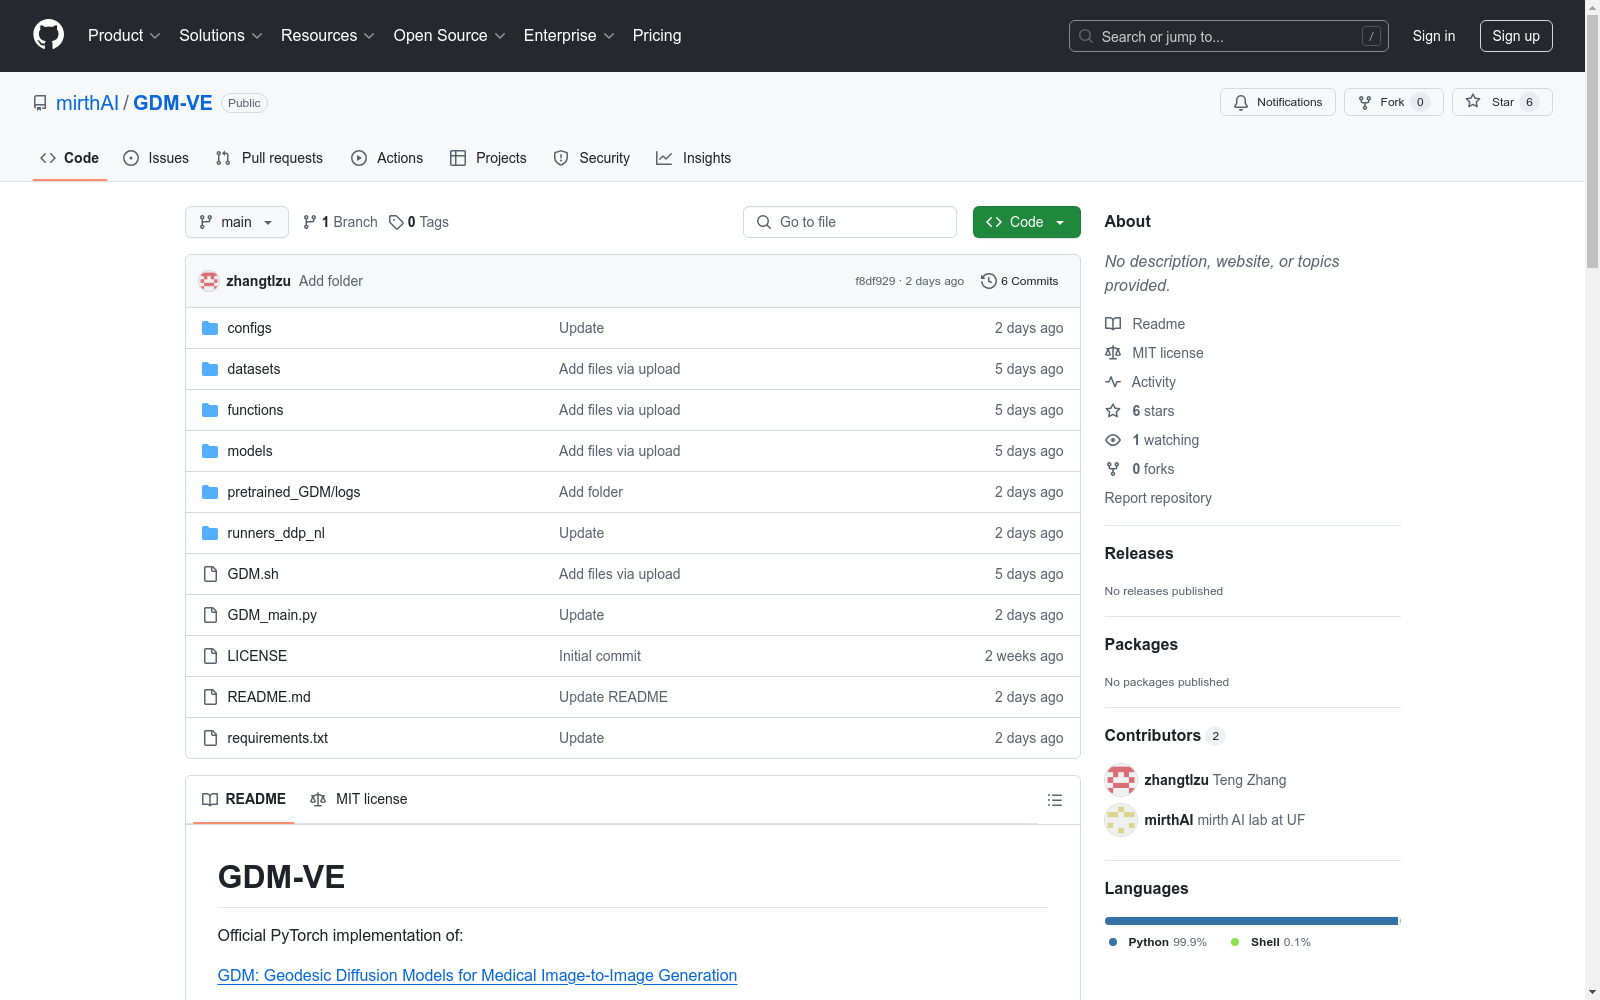The height and width of the screenshot is (1000, 1600).
Task: Open the datasets folder icon
Action: point(210,369)
